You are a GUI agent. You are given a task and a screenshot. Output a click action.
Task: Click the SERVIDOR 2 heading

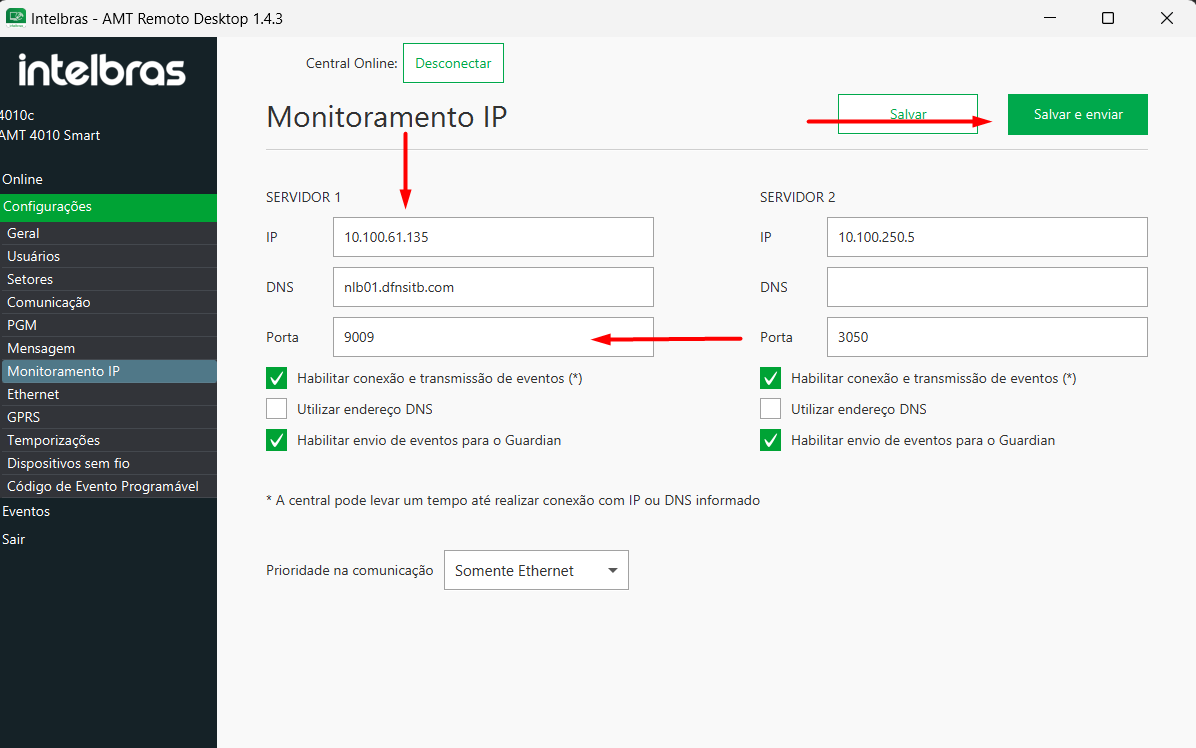(797, 197)
